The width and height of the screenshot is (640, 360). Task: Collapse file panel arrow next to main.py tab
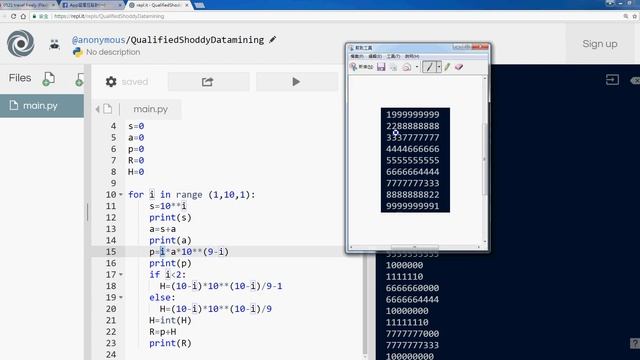pos(98,109)
